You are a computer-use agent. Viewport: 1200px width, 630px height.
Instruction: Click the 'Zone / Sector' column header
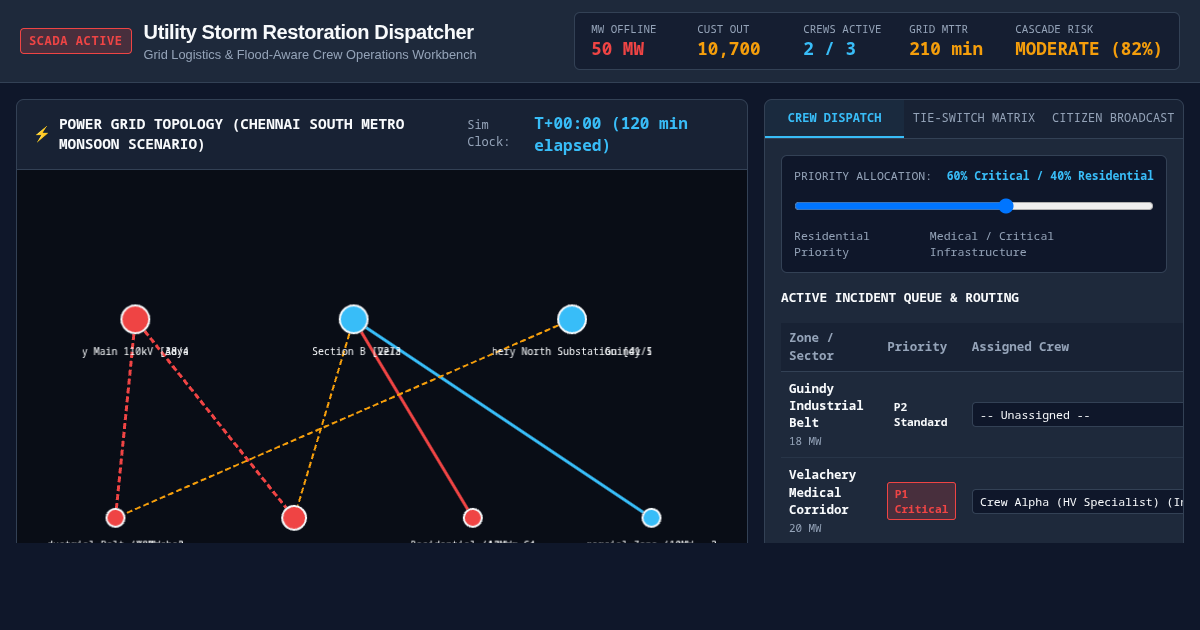pyautogui.click(x=812, y=346)
